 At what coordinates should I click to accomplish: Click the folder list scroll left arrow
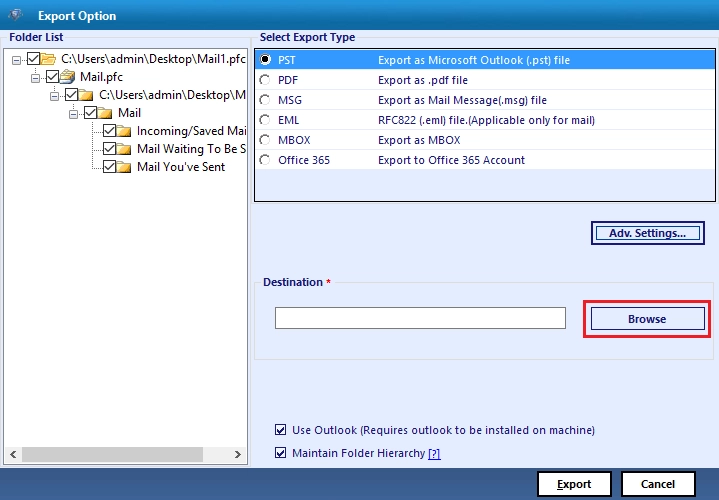13,454
